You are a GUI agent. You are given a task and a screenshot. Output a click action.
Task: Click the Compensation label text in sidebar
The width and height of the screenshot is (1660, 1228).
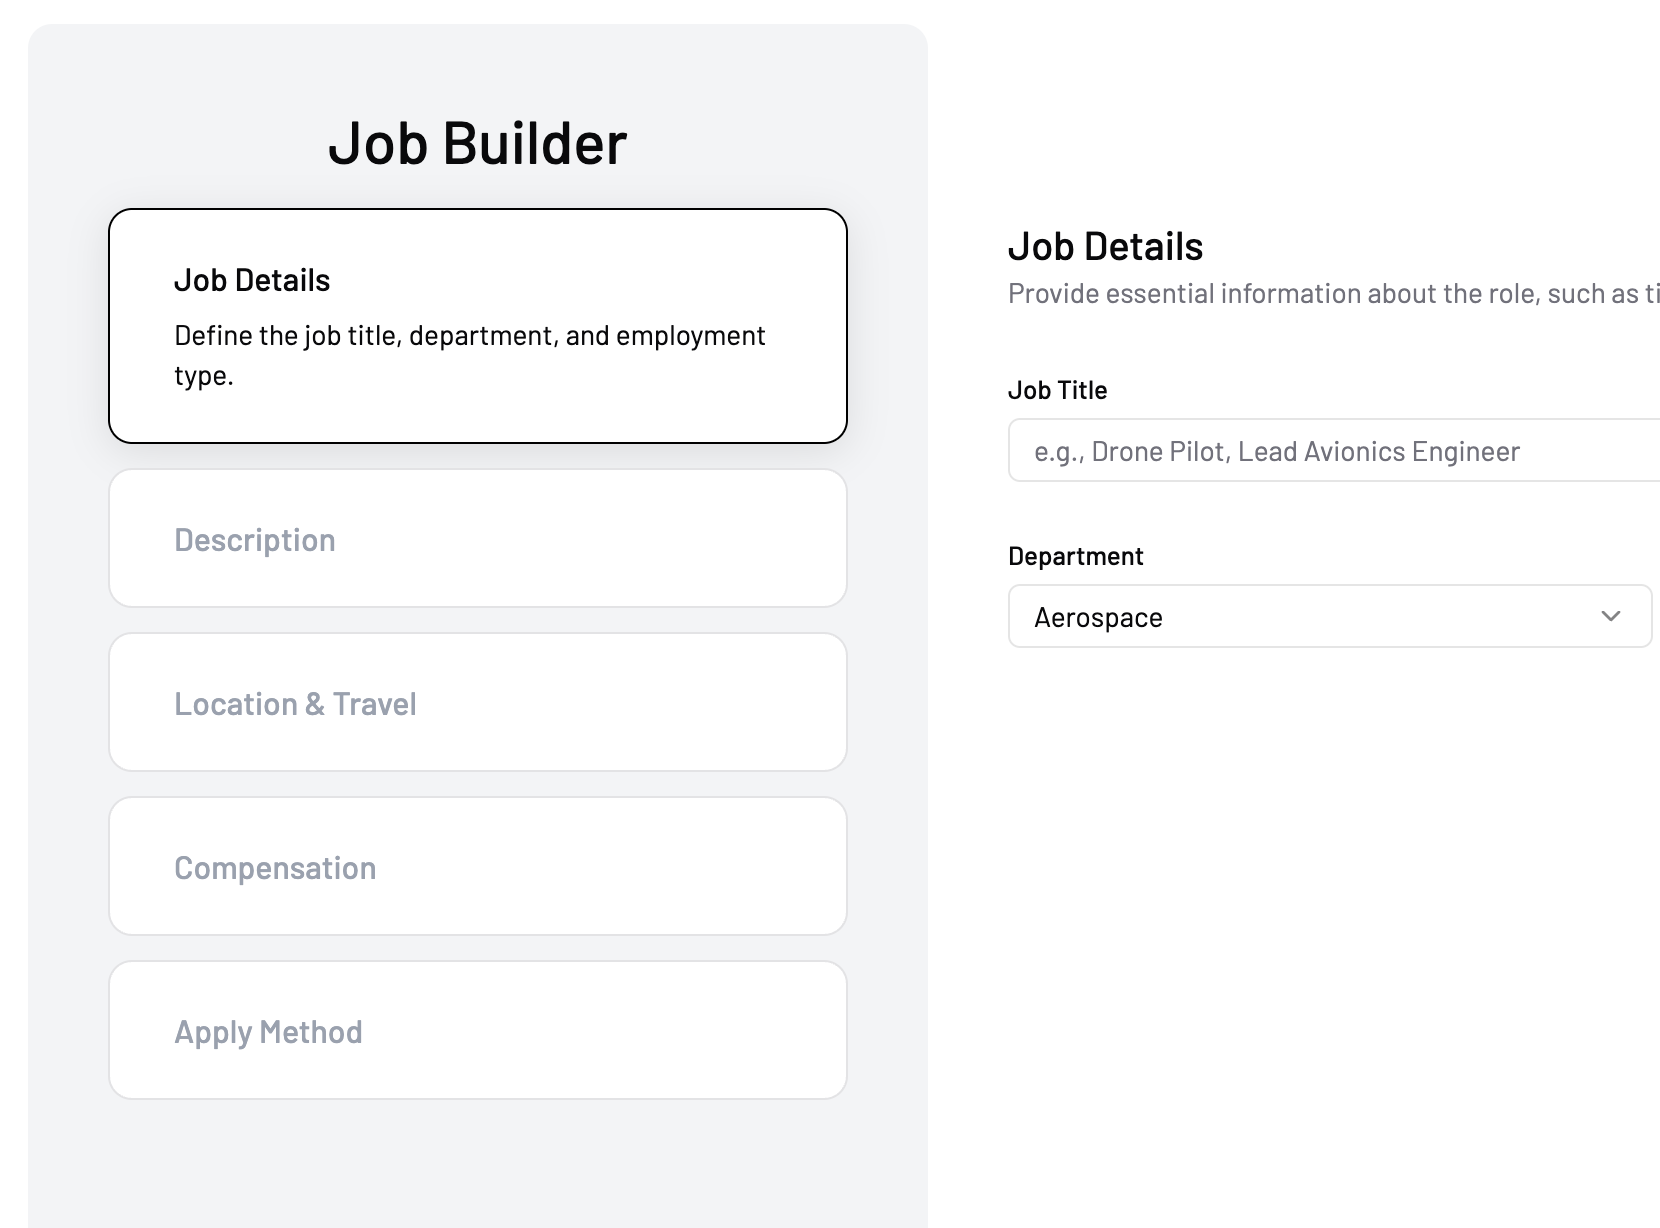coord(275,868)
